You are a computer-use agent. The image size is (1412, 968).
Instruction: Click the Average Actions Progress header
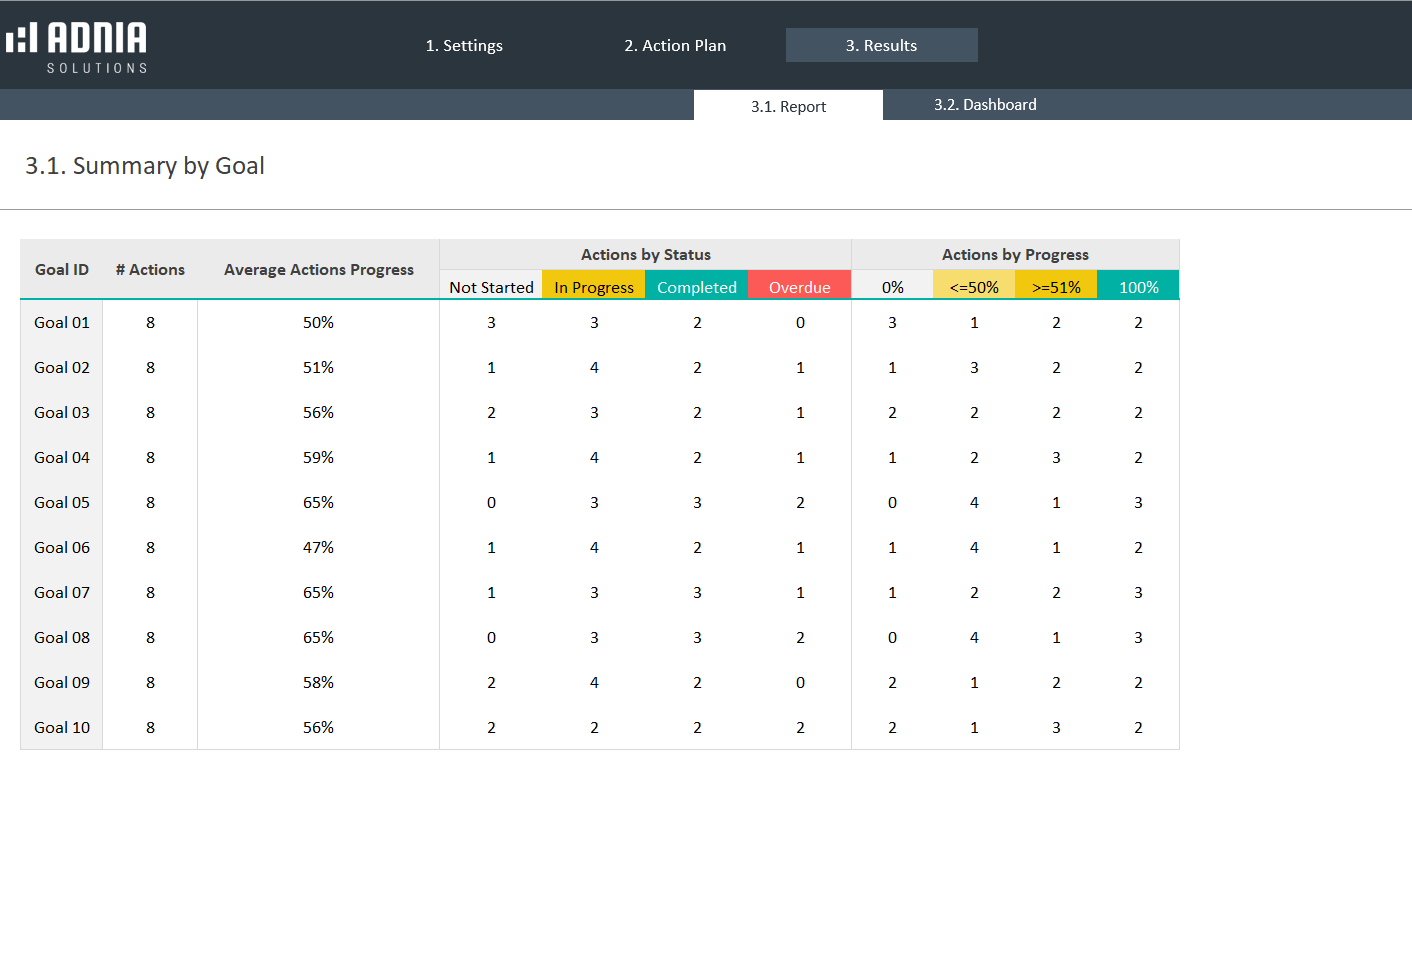[318, 270]
